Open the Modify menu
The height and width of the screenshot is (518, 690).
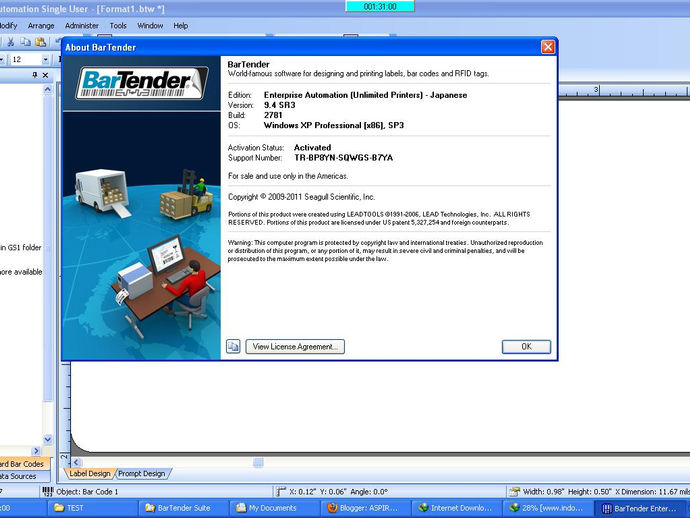pyautogui.click(x=8, y=26)
